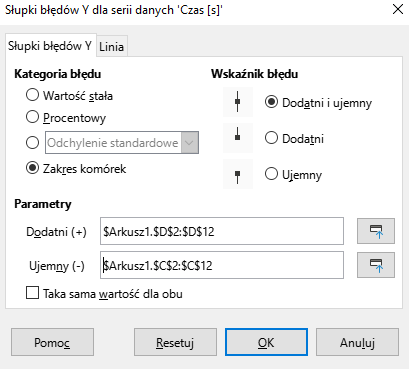Choose the Ujemny error indicator
Viewport: 409px width, 369px height.
[x=271, y=174]
